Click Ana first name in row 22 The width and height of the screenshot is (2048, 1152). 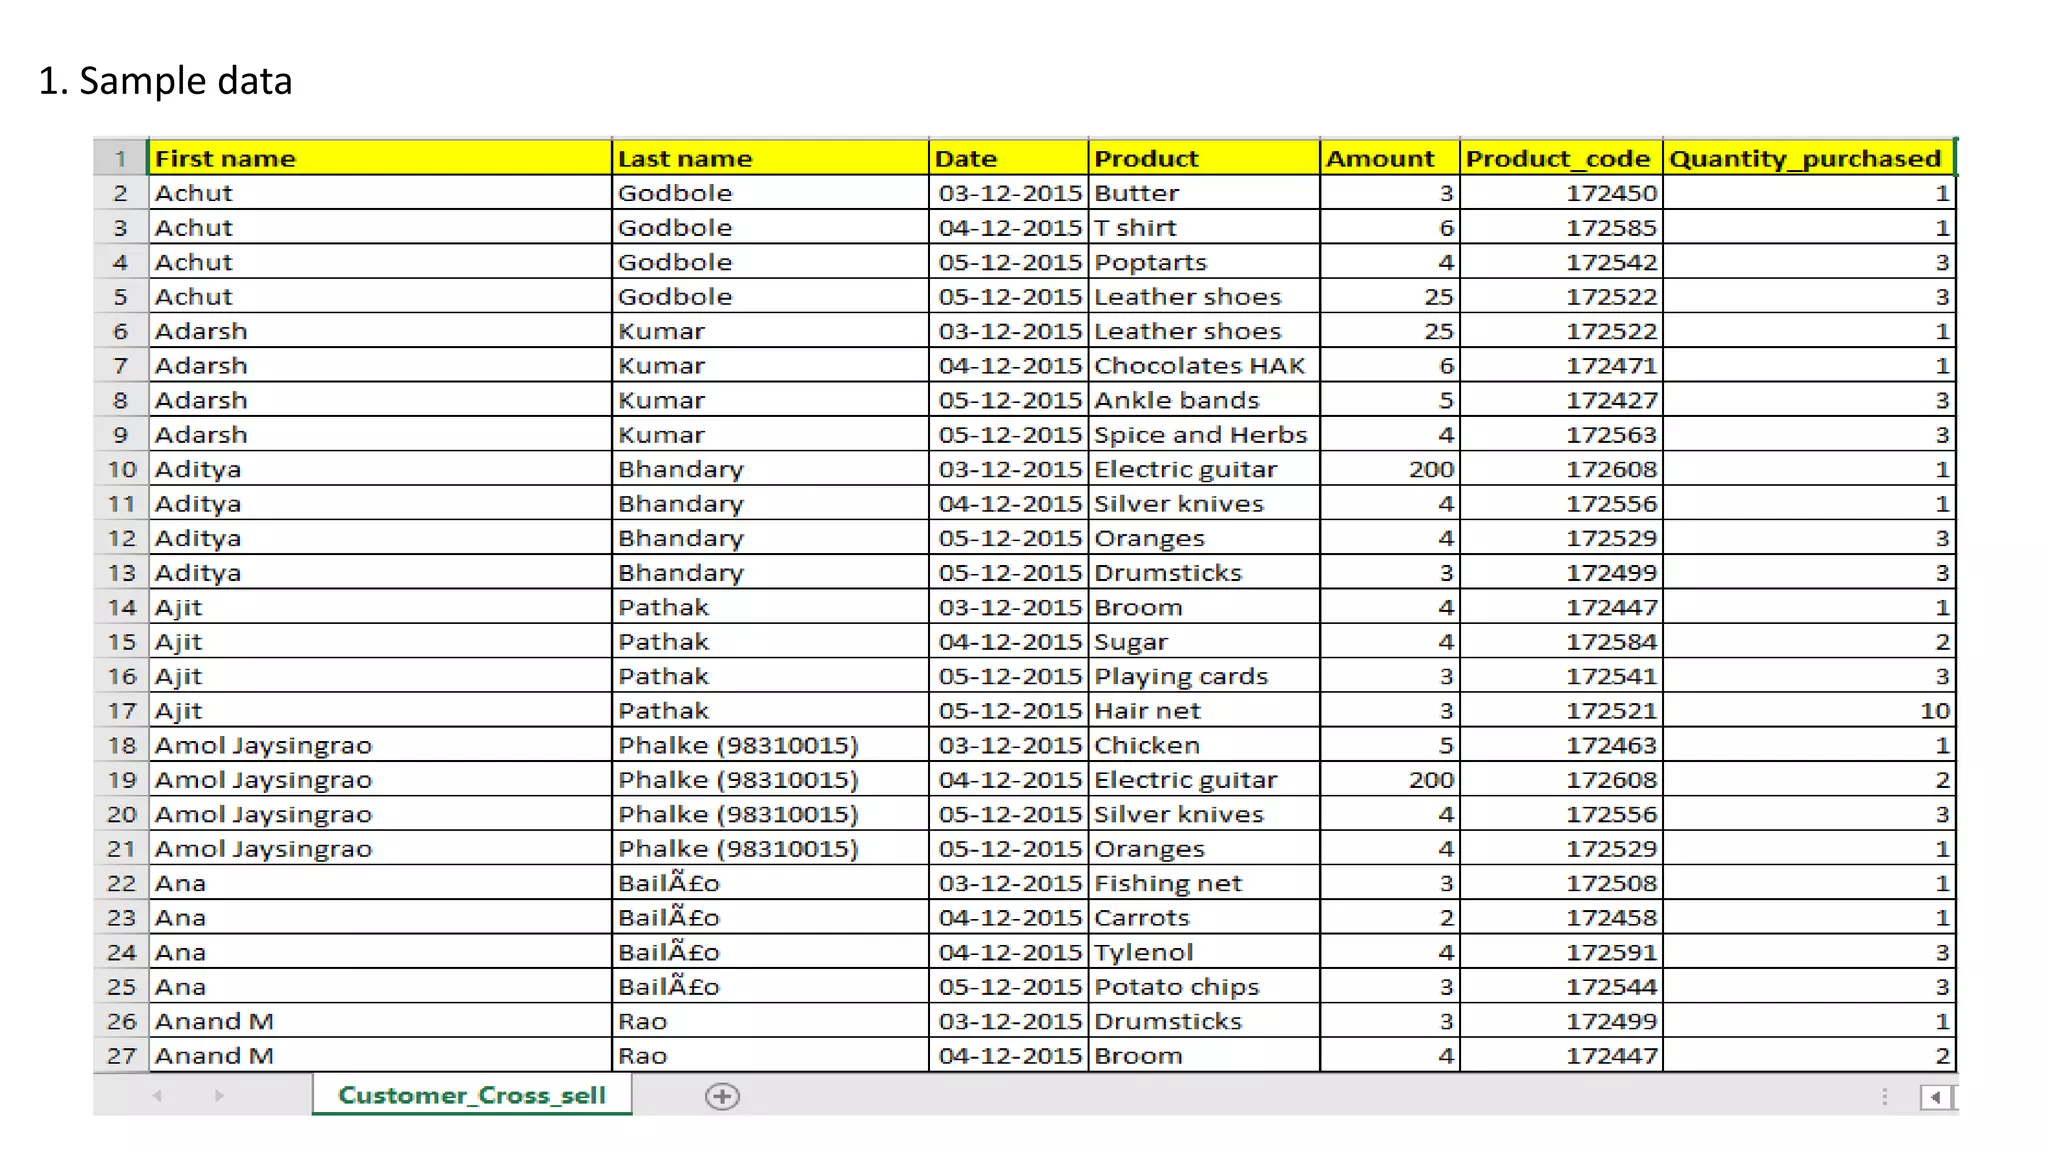pos(380,883)
